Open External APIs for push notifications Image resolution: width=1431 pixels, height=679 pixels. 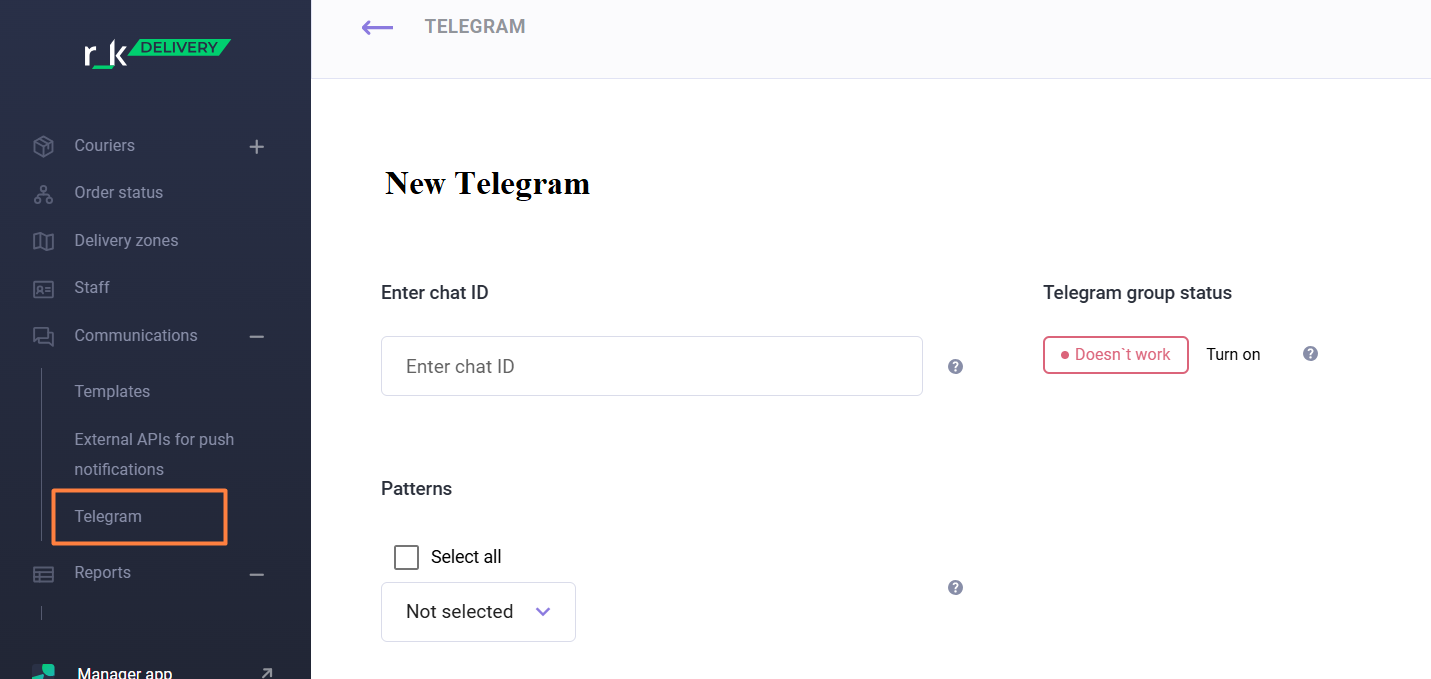click(154, 454)
